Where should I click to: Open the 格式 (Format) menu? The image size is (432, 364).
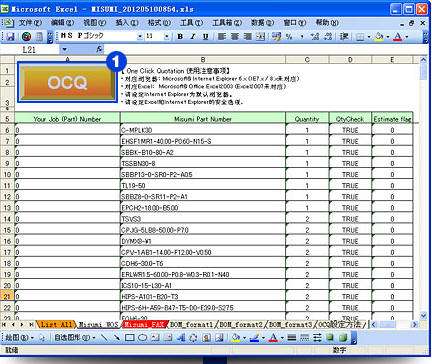tap(159, 23)
